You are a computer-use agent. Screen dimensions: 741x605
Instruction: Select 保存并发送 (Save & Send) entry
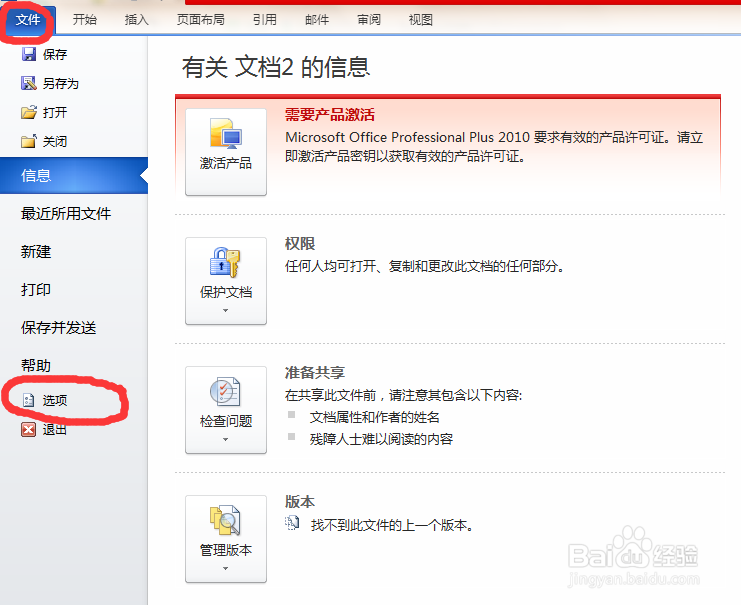pos(58,327)
